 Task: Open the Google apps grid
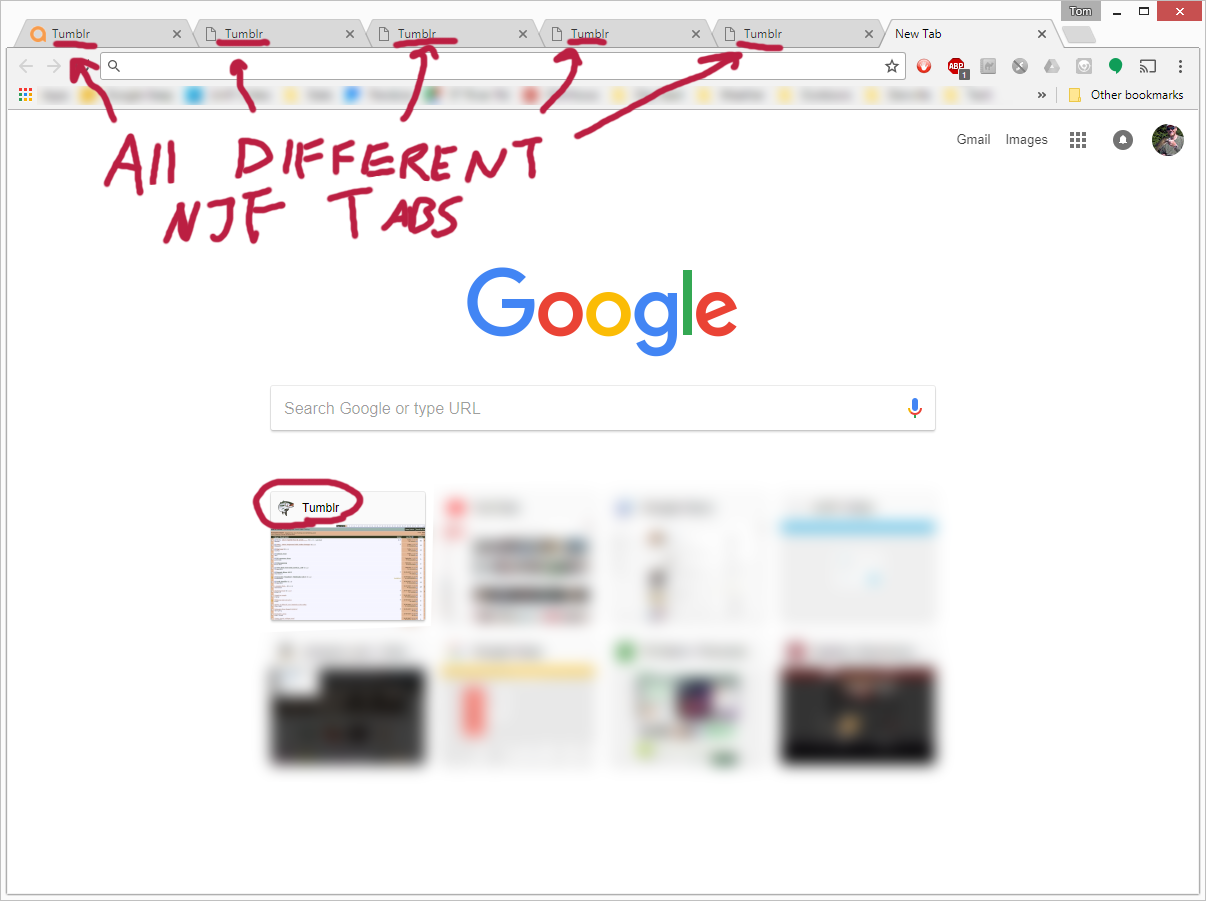pyautogui.click(x=1077, y=140)
